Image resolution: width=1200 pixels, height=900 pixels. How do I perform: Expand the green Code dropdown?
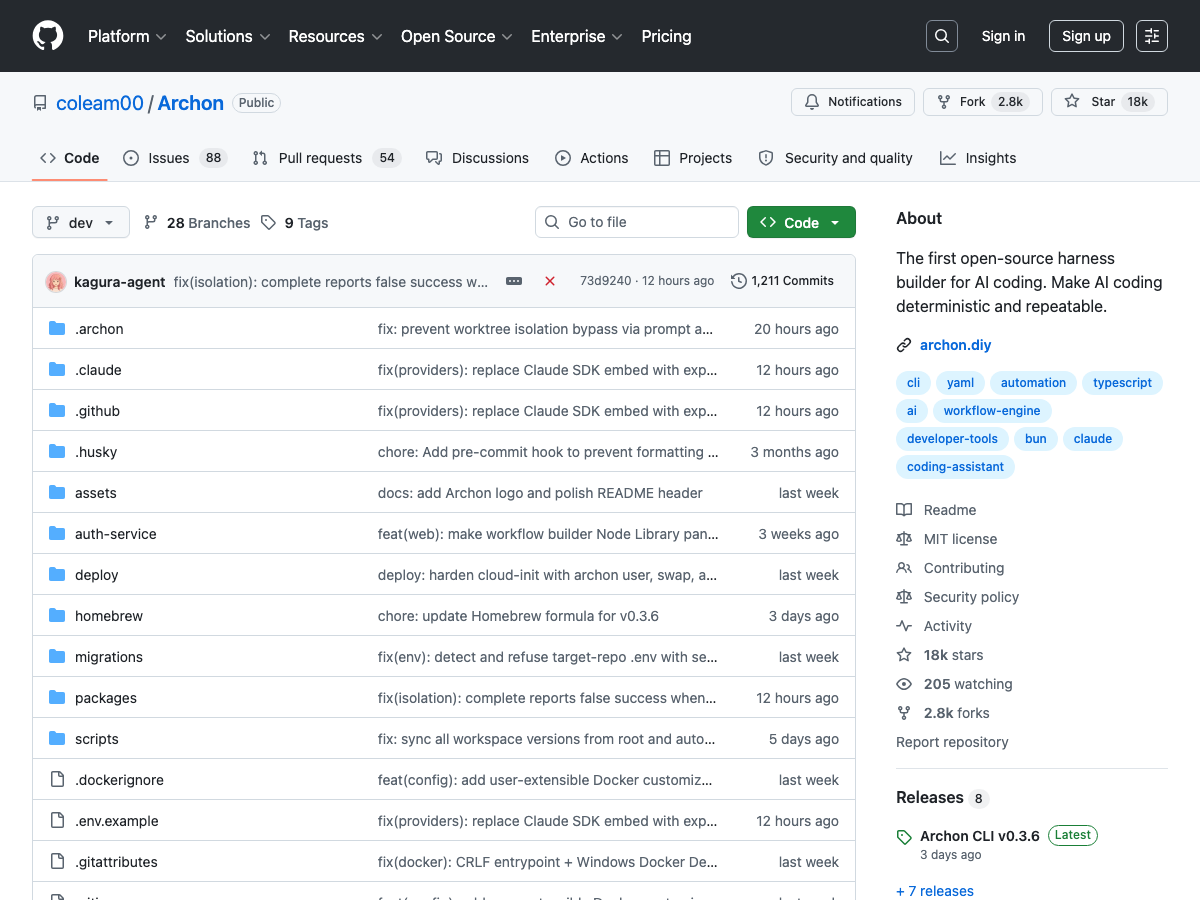point(801,222)
